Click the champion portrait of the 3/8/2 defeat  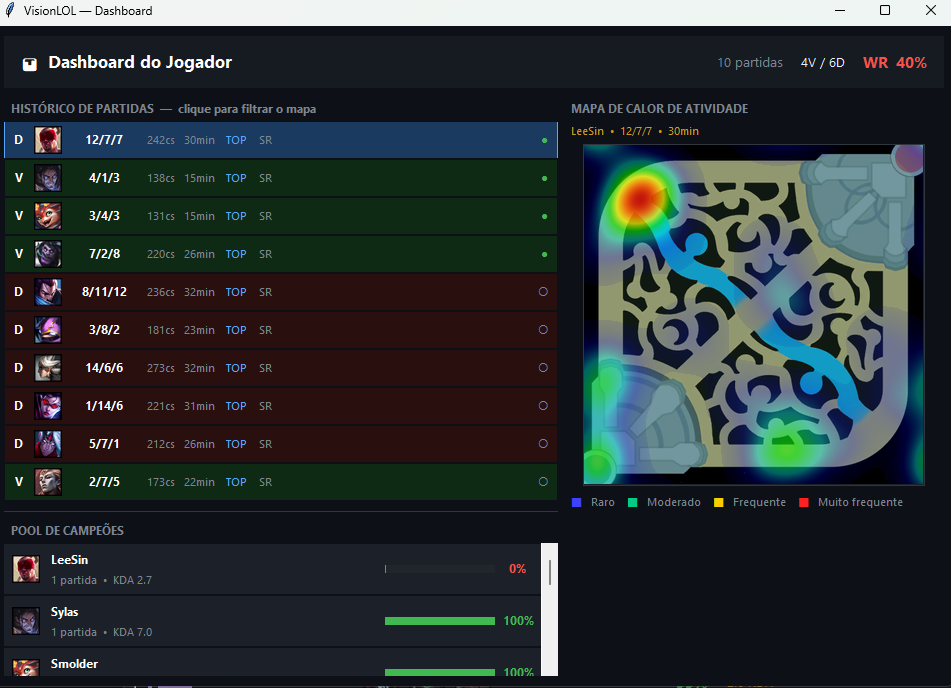point(47,329)
